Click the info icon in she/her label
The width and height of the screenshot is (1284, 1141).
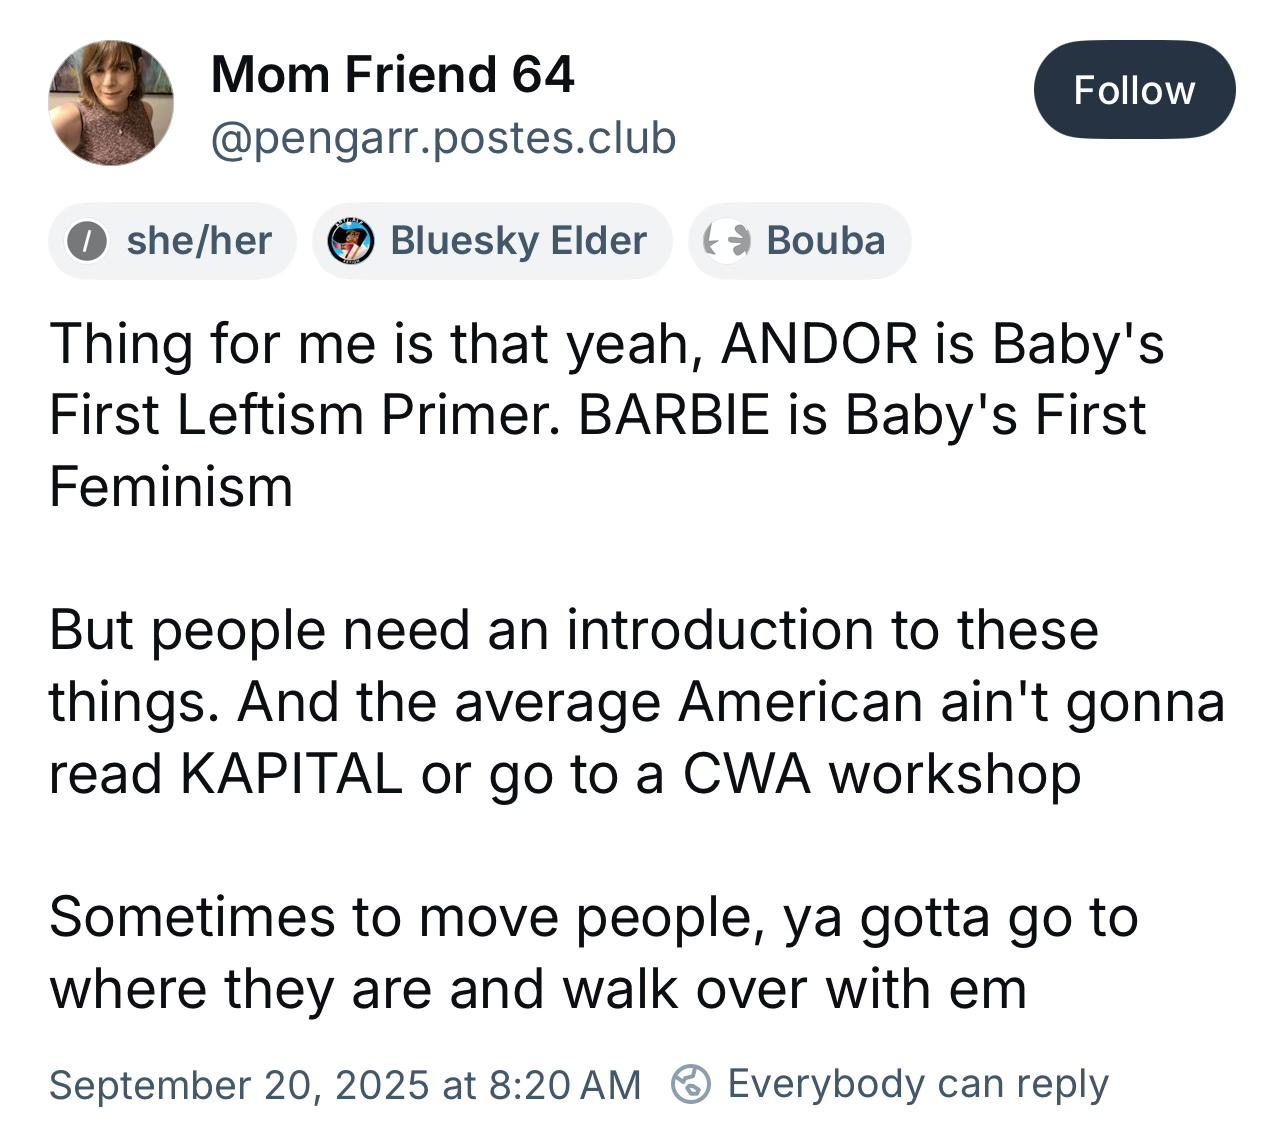coord(87,241)
